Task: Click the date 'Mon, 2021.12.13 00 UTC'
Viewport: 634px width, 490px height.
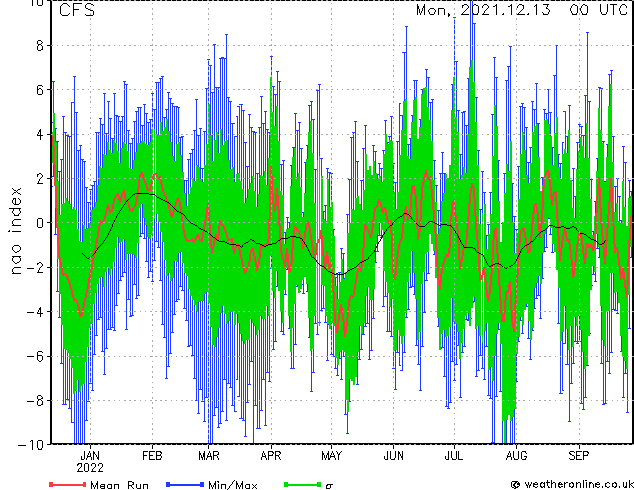Action: 522,10
